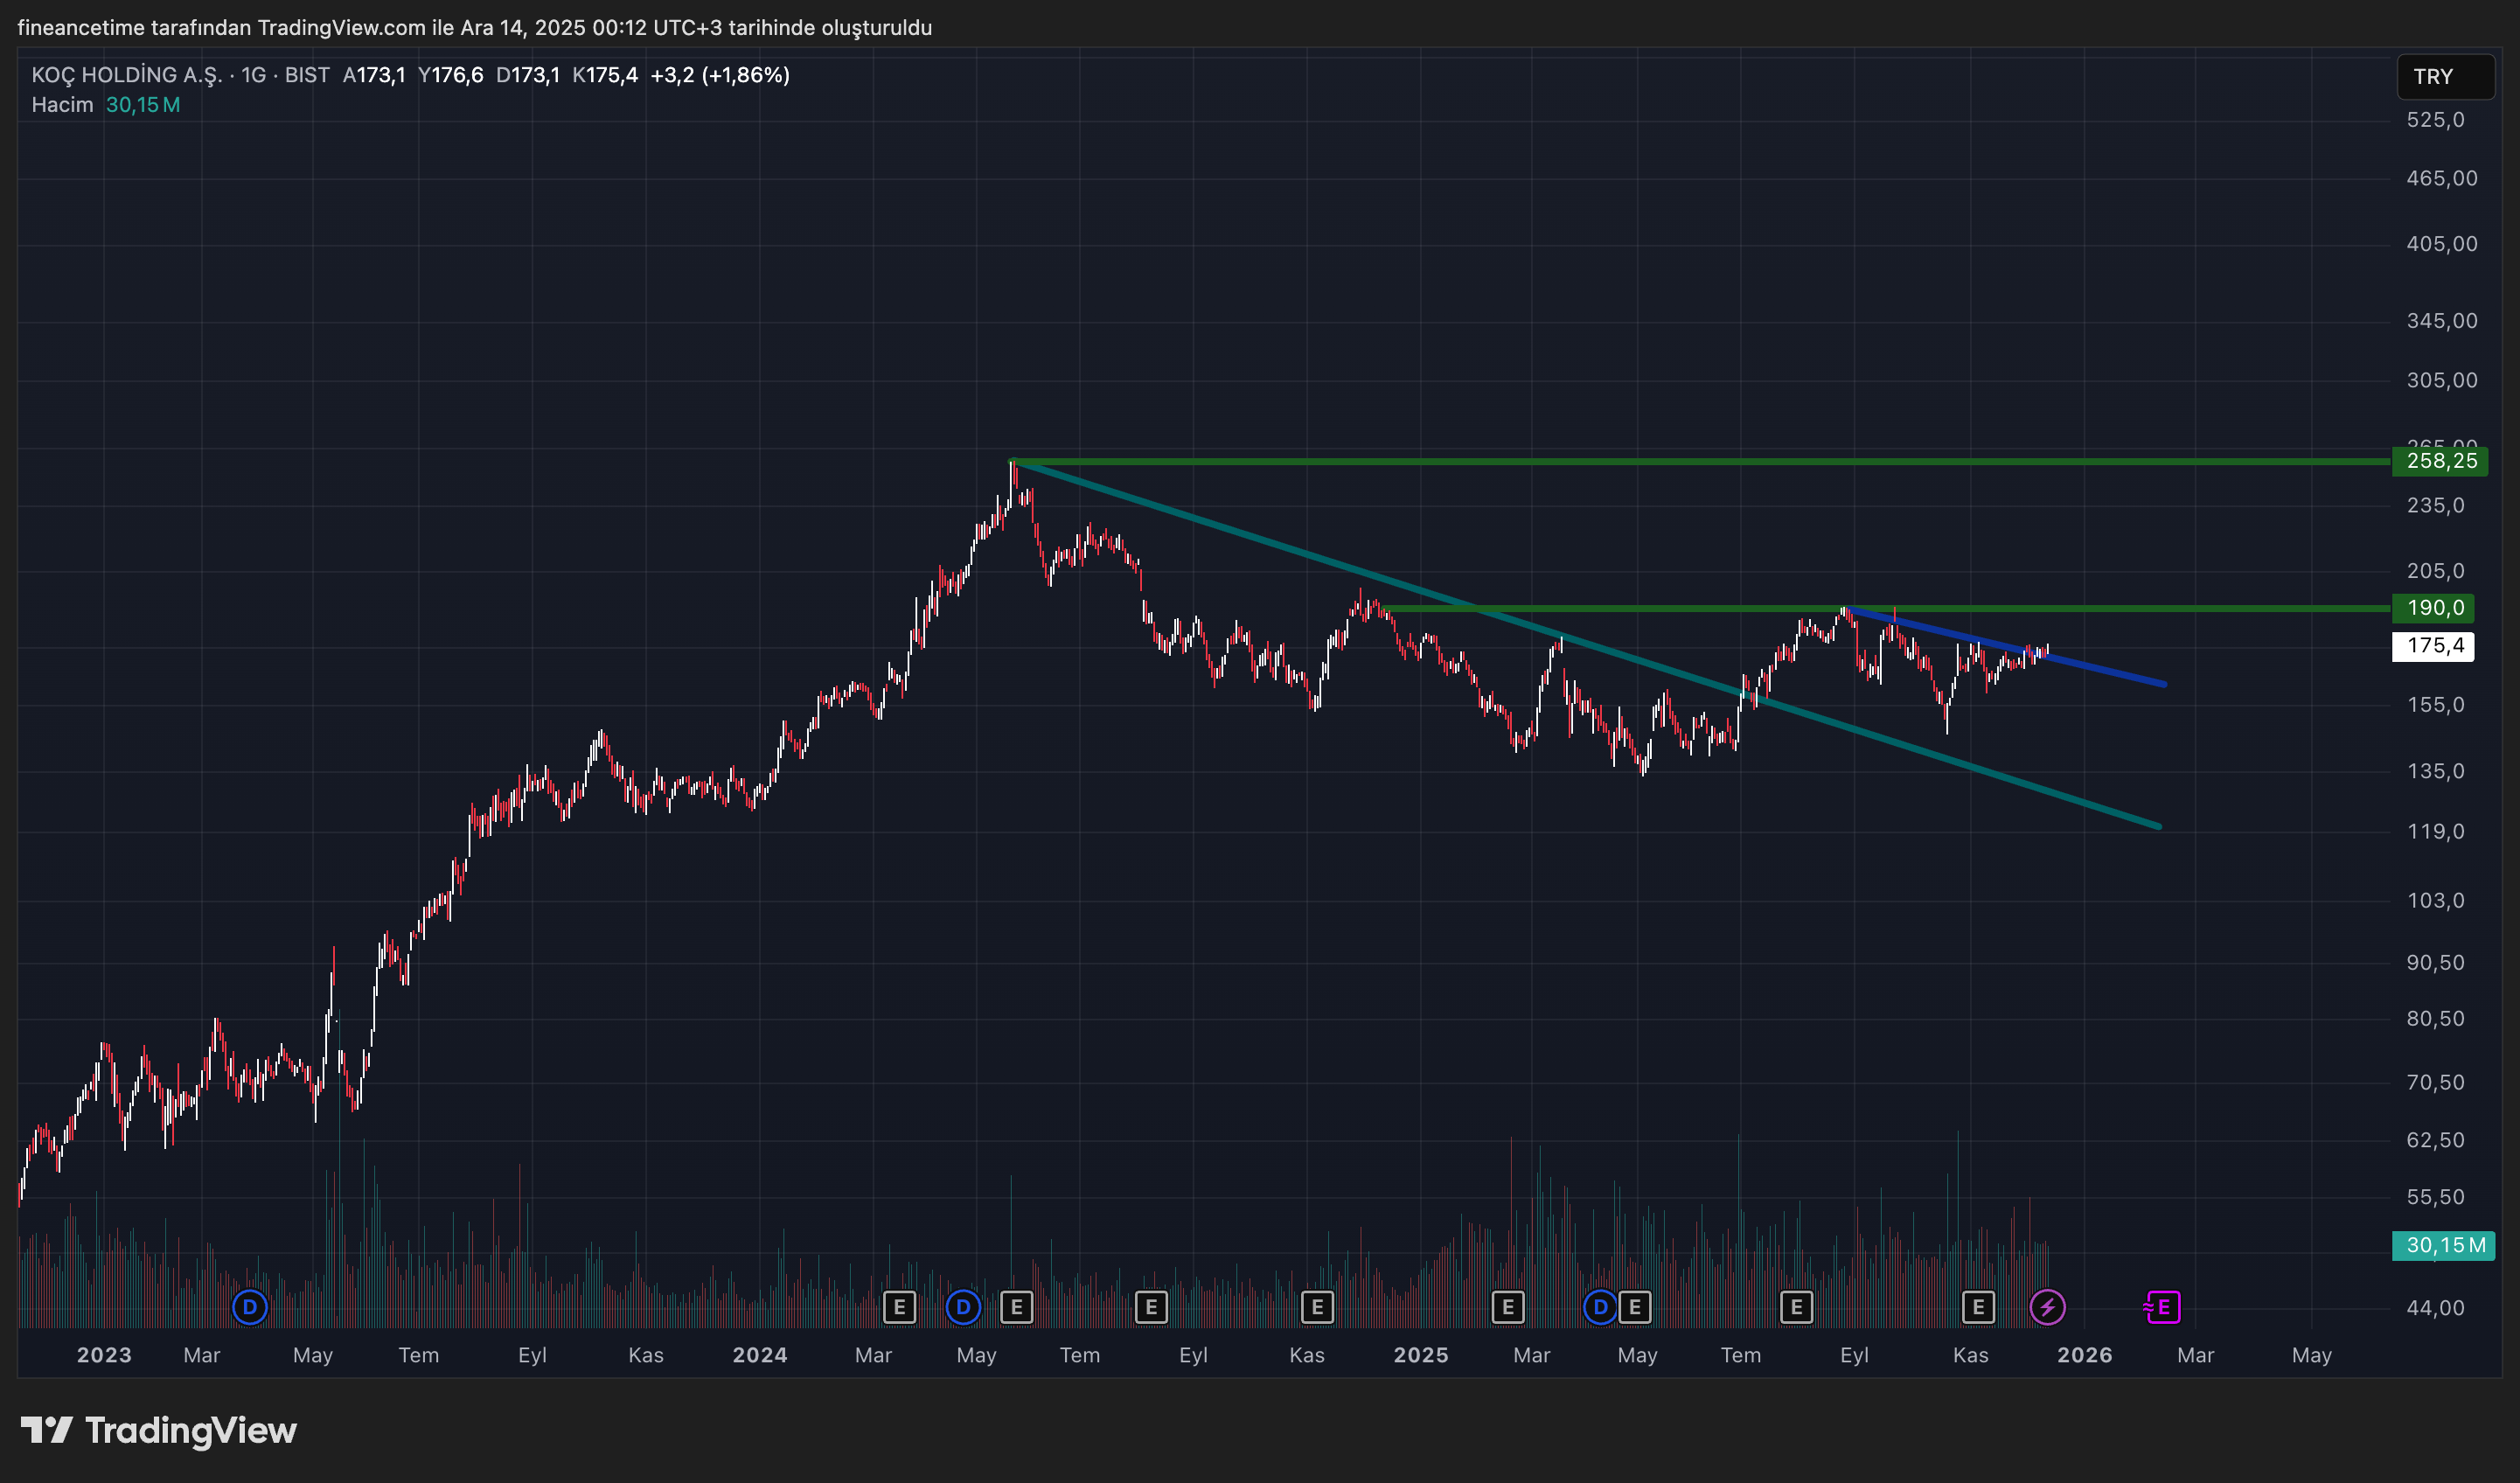Click the earnings E marker above March 2024

tap(899, 1306)
